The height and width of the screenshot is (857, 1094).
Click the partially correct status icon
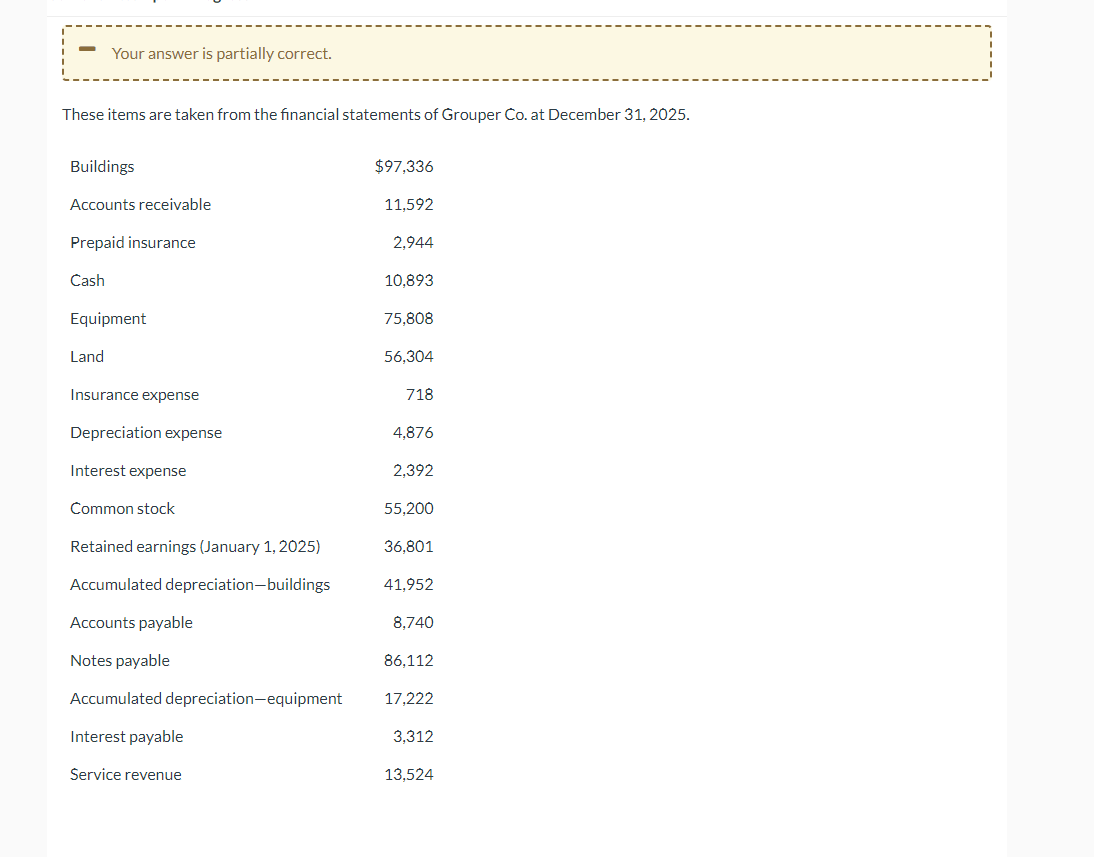click(x=86, y=47)
